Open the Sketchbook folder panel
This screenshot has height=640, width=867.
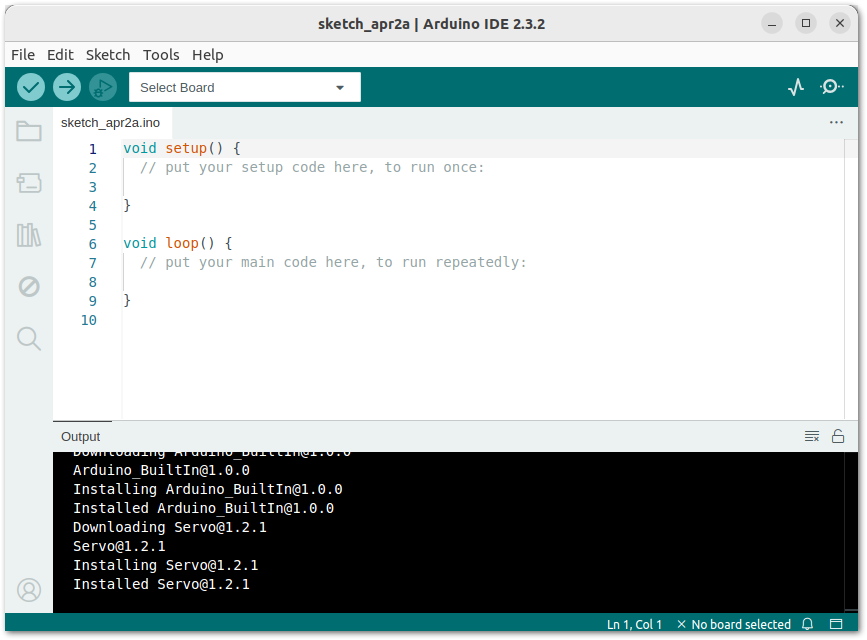click(29, 132)
